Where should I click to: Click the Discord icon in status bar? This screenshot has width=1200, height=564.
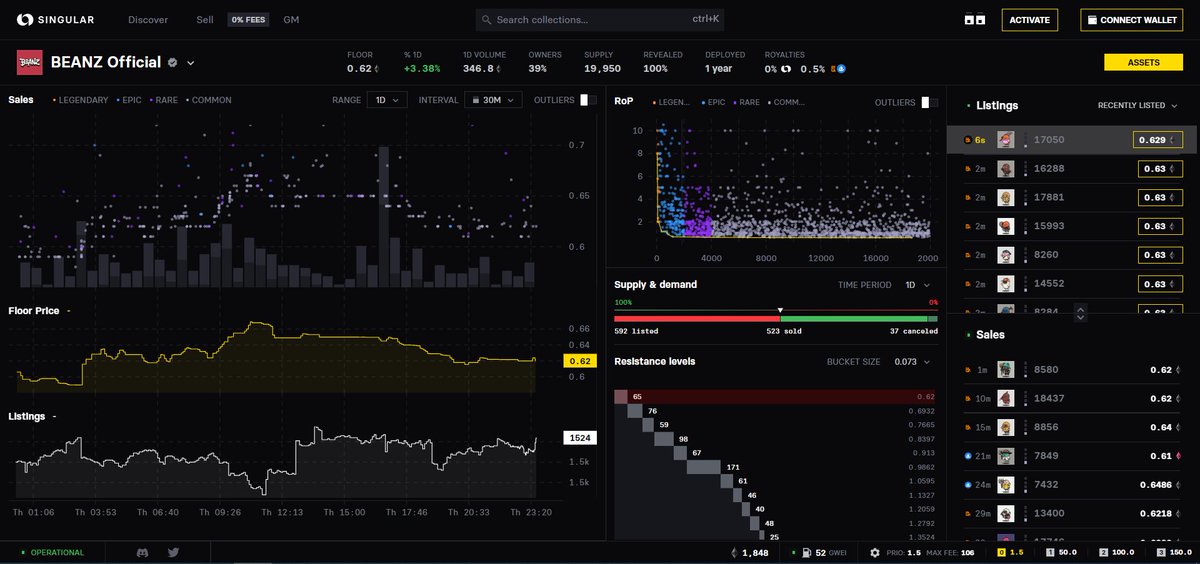point(143,552)
